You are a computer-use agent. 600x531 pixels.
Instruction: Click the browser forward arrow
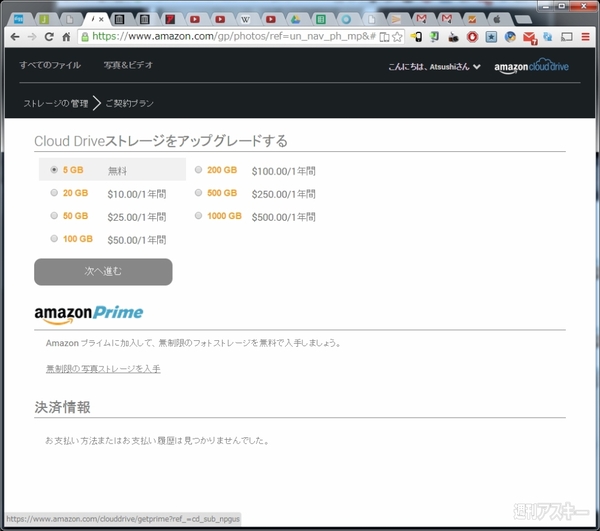pyautogui.click(x=32, y=37)
